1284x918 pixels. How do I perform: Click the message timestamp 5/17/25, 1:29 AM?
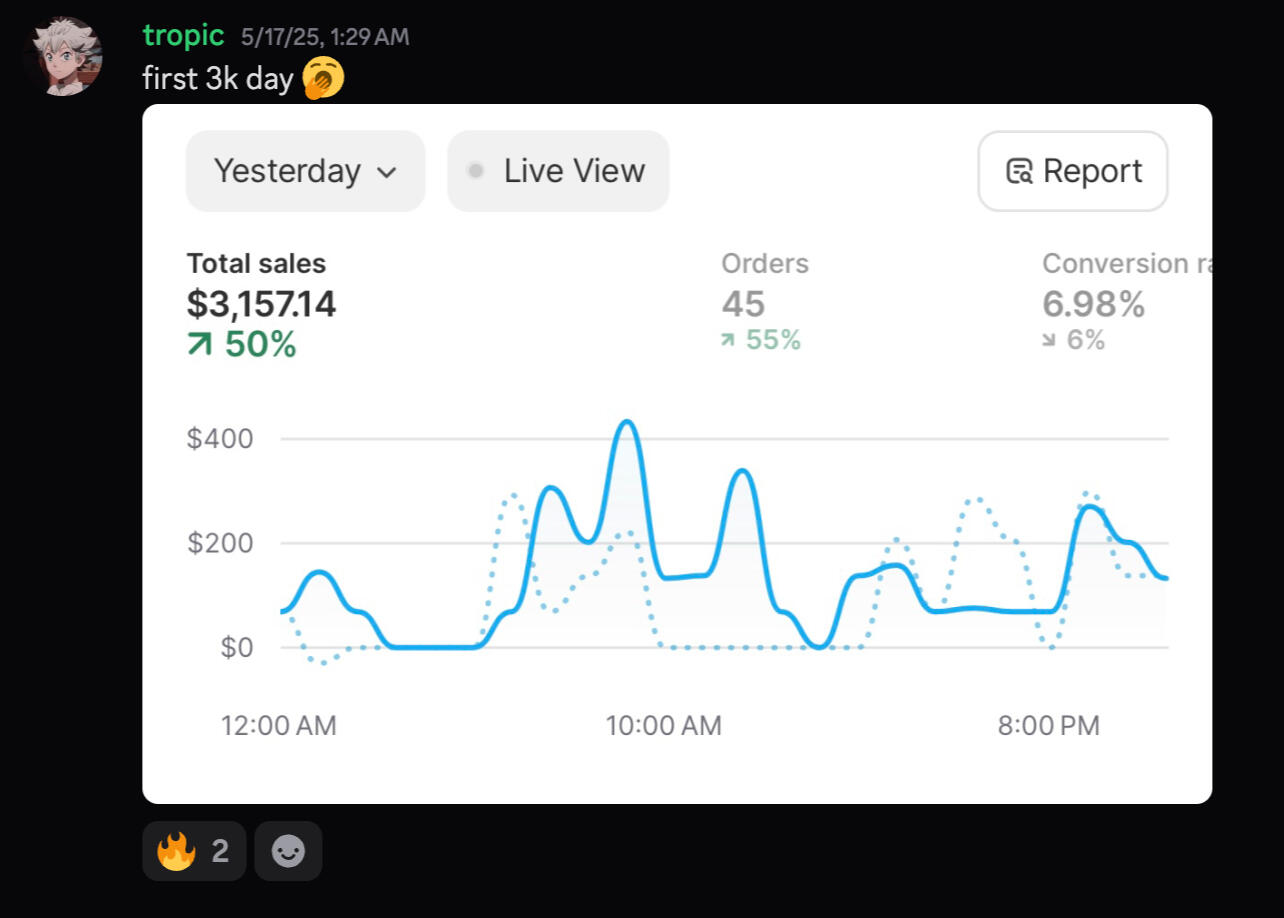325,37
